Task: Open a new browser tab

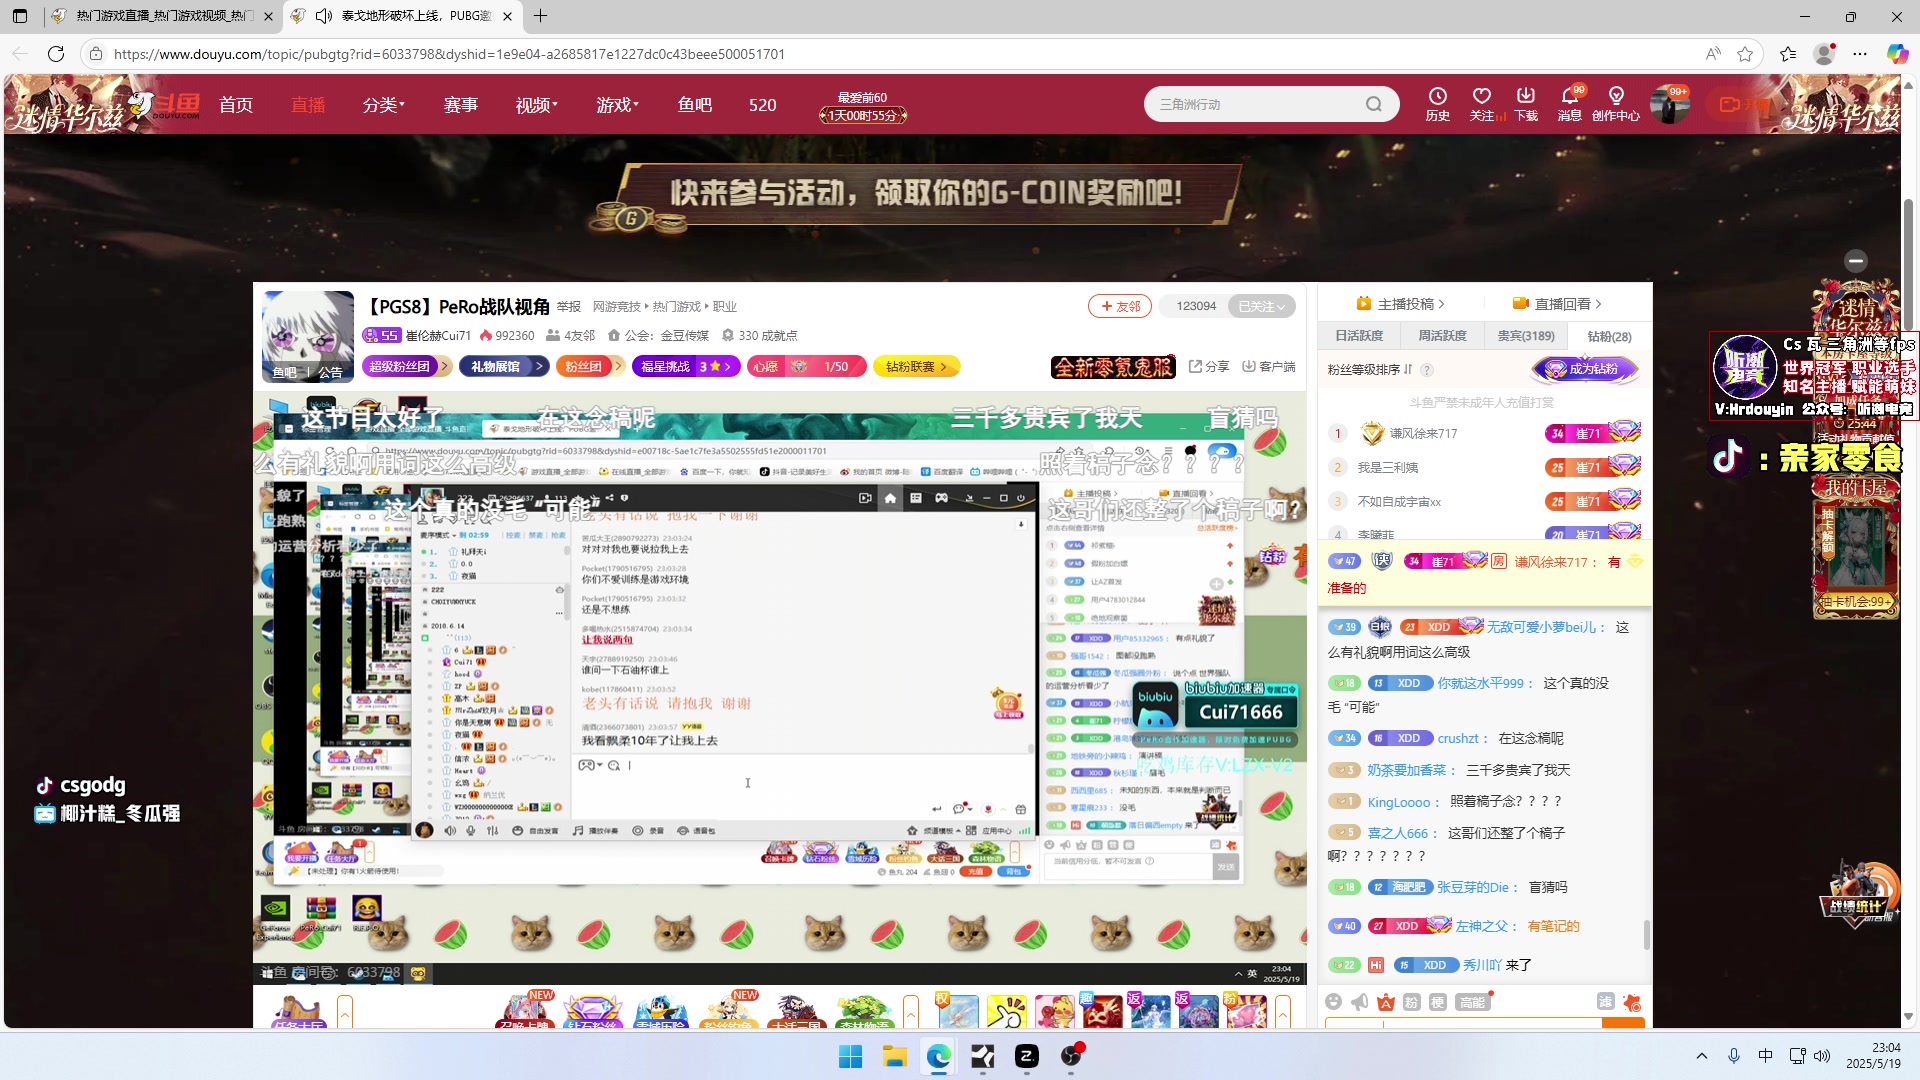Action: point(540,16)
